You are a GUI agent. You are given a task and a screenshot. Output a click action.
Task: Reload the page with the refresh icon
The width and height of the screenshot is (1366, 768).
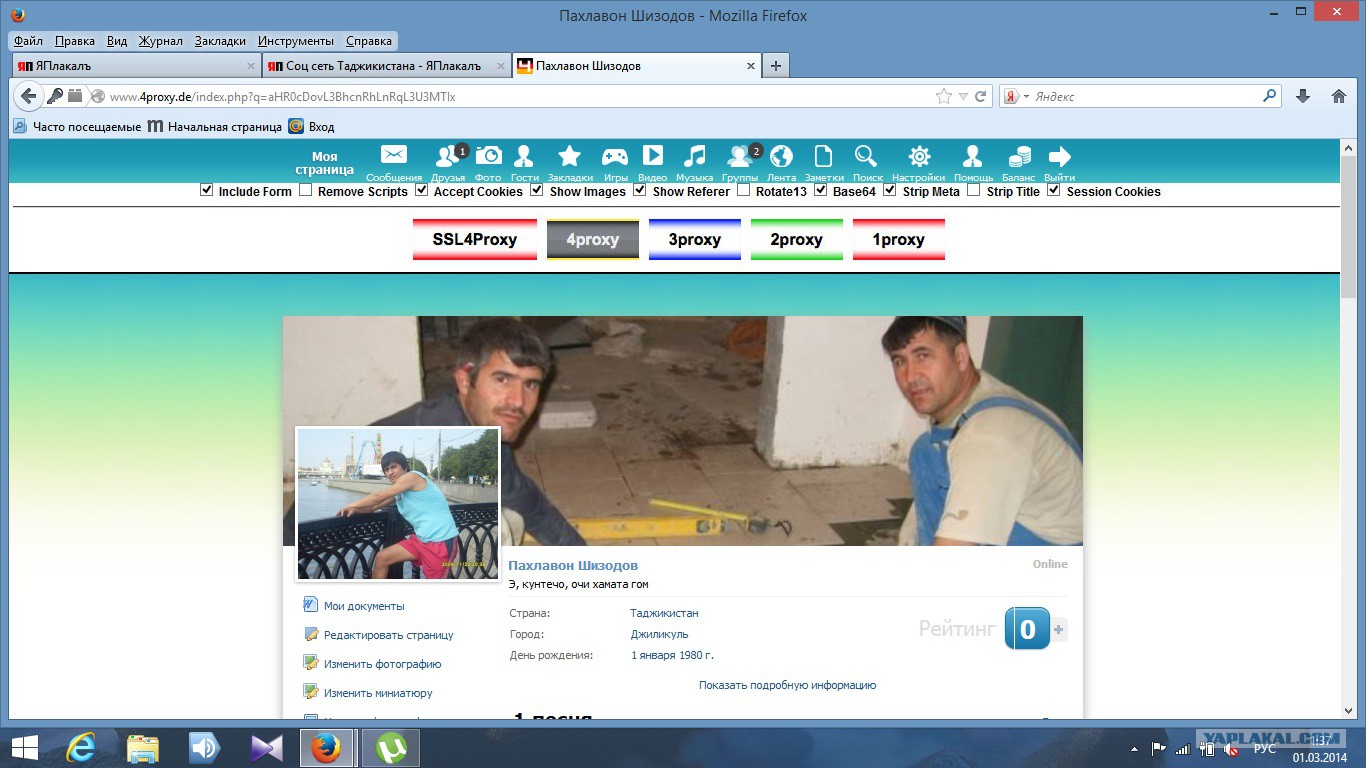click(x=981, y=97)
